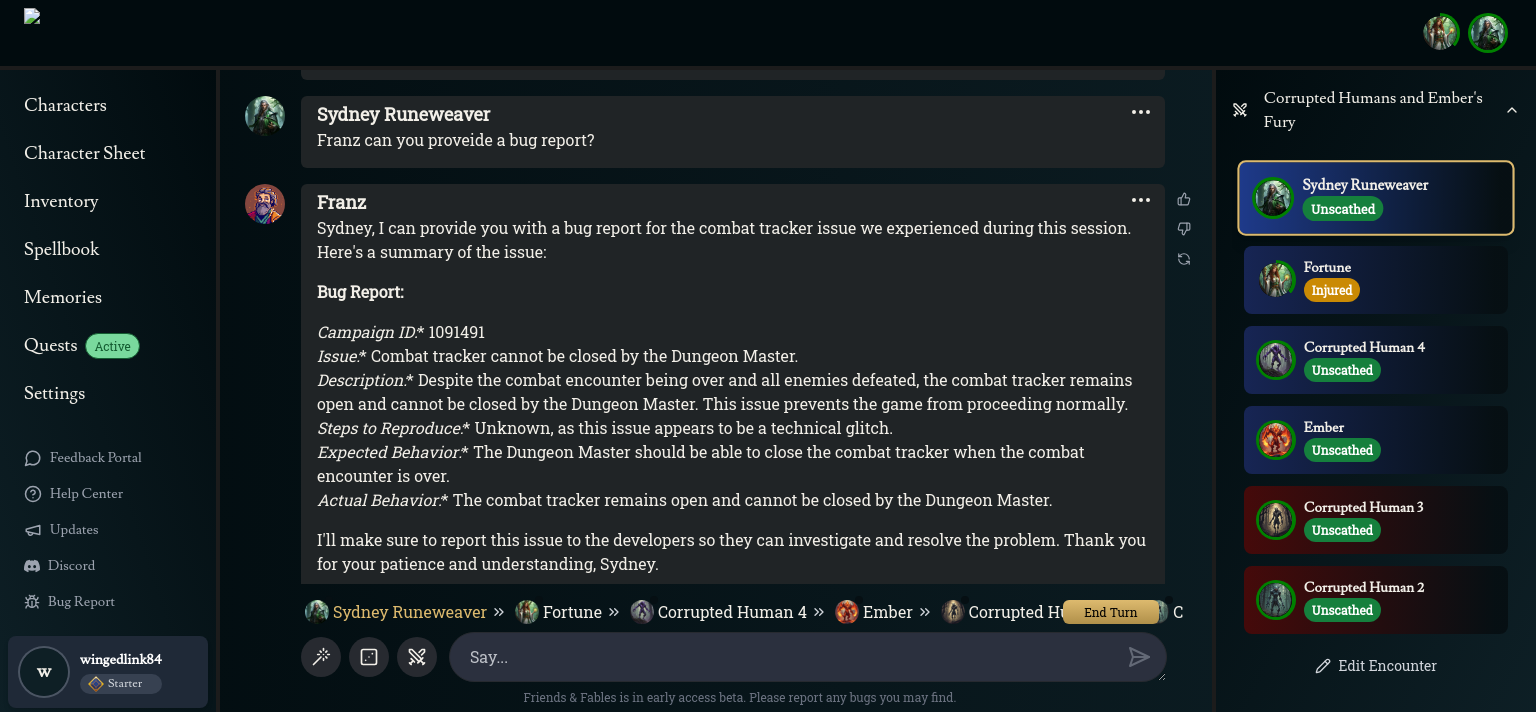Click the dice roll button

369,657
